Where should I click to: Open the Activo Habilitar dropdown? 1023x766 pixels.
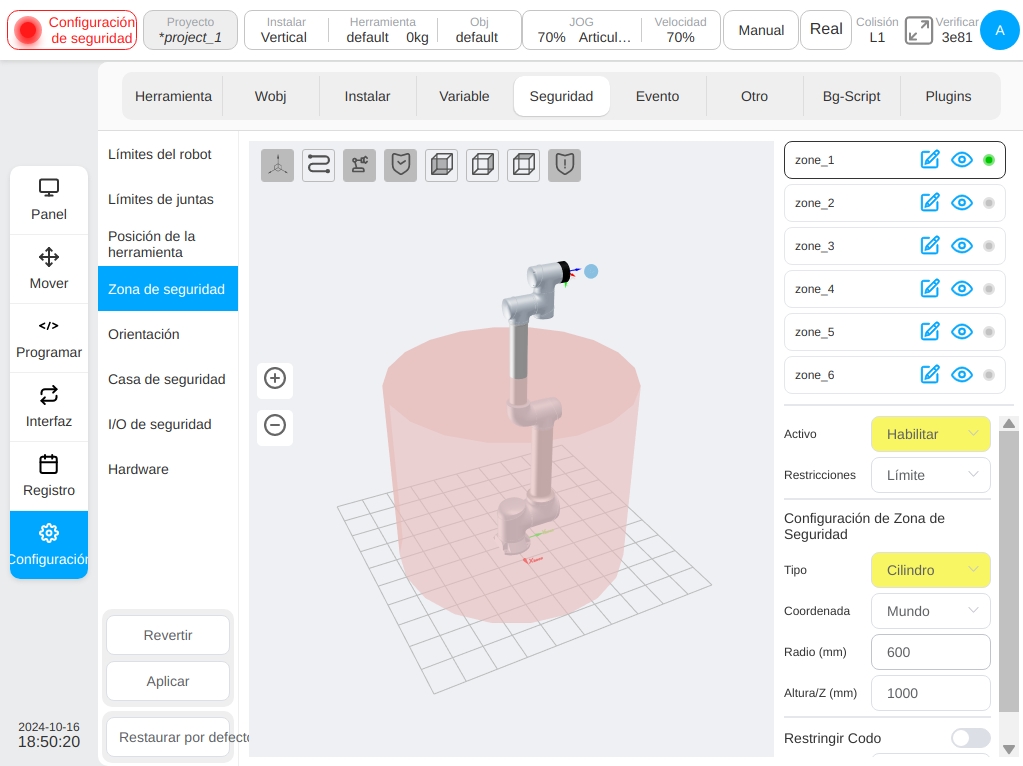pos(930,434)
